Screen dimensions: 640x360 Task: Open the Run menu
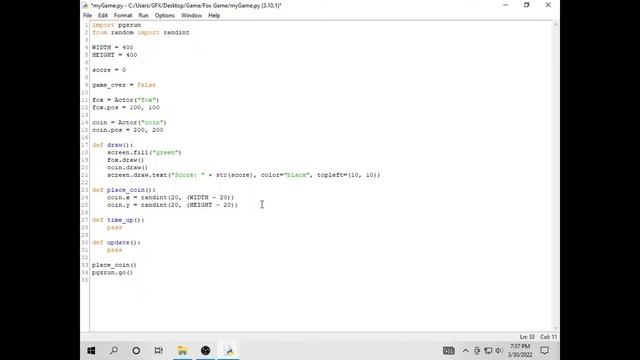(x=143, y=16)
